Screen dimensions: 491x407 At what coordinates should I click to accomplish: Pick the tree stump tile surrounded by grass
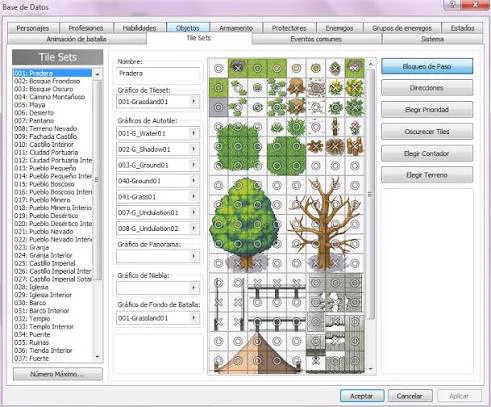pos(296,107)
